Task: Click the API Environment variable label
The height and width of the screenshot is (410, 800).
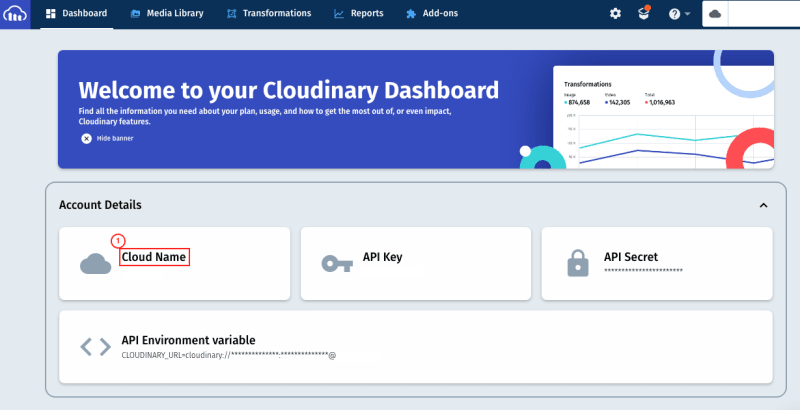Action: tap(188, 340)
